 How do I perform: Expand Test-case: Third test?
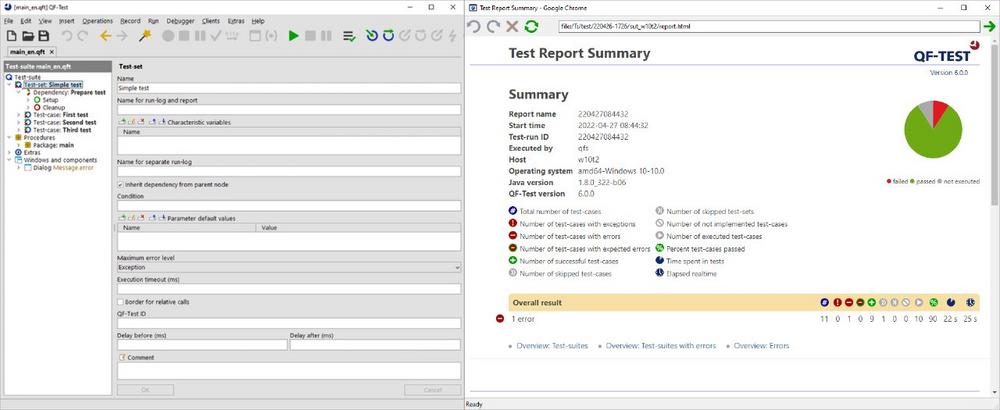click(x=19, y=130)
